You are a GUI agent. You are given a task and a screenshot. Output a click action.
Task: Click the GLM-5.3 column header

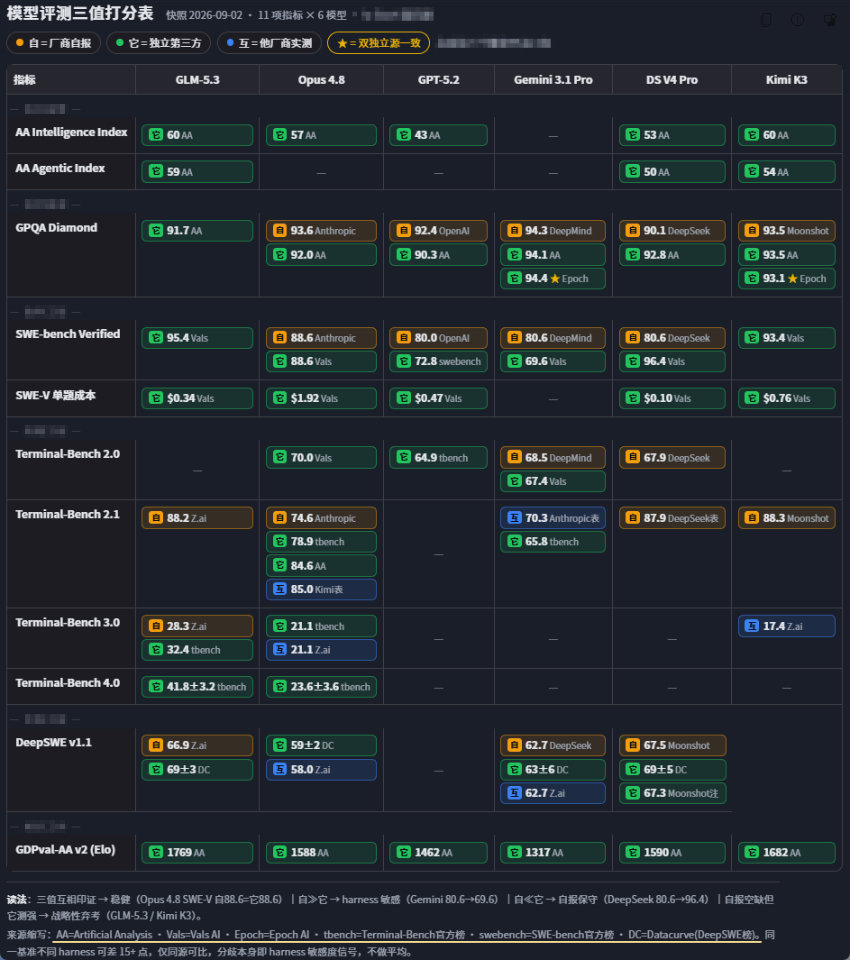tap(197, 80)
